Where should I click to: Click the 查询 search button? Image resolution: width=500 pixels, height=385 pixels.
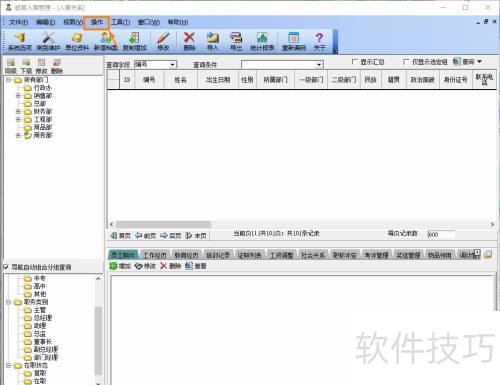tap(464, 62)
